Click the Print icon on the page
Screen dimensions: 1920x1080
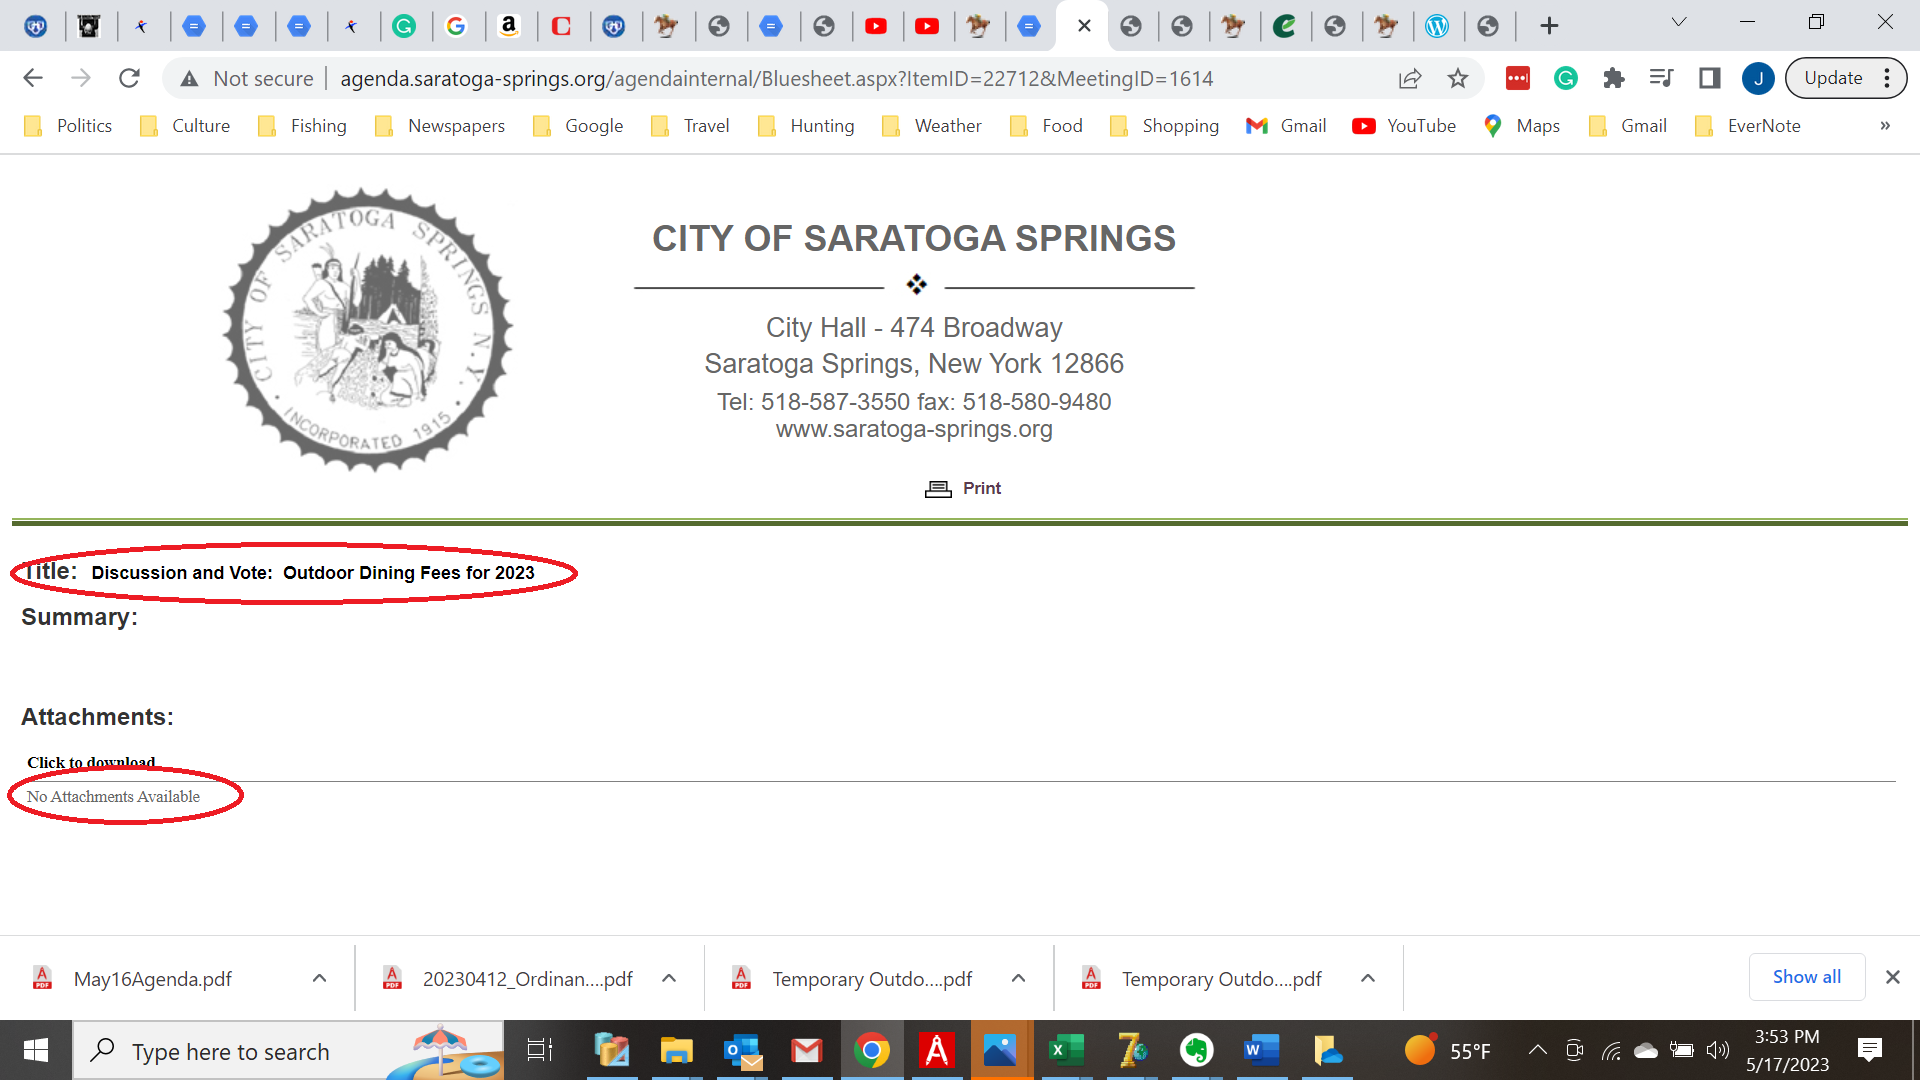(x=938, y=489)
